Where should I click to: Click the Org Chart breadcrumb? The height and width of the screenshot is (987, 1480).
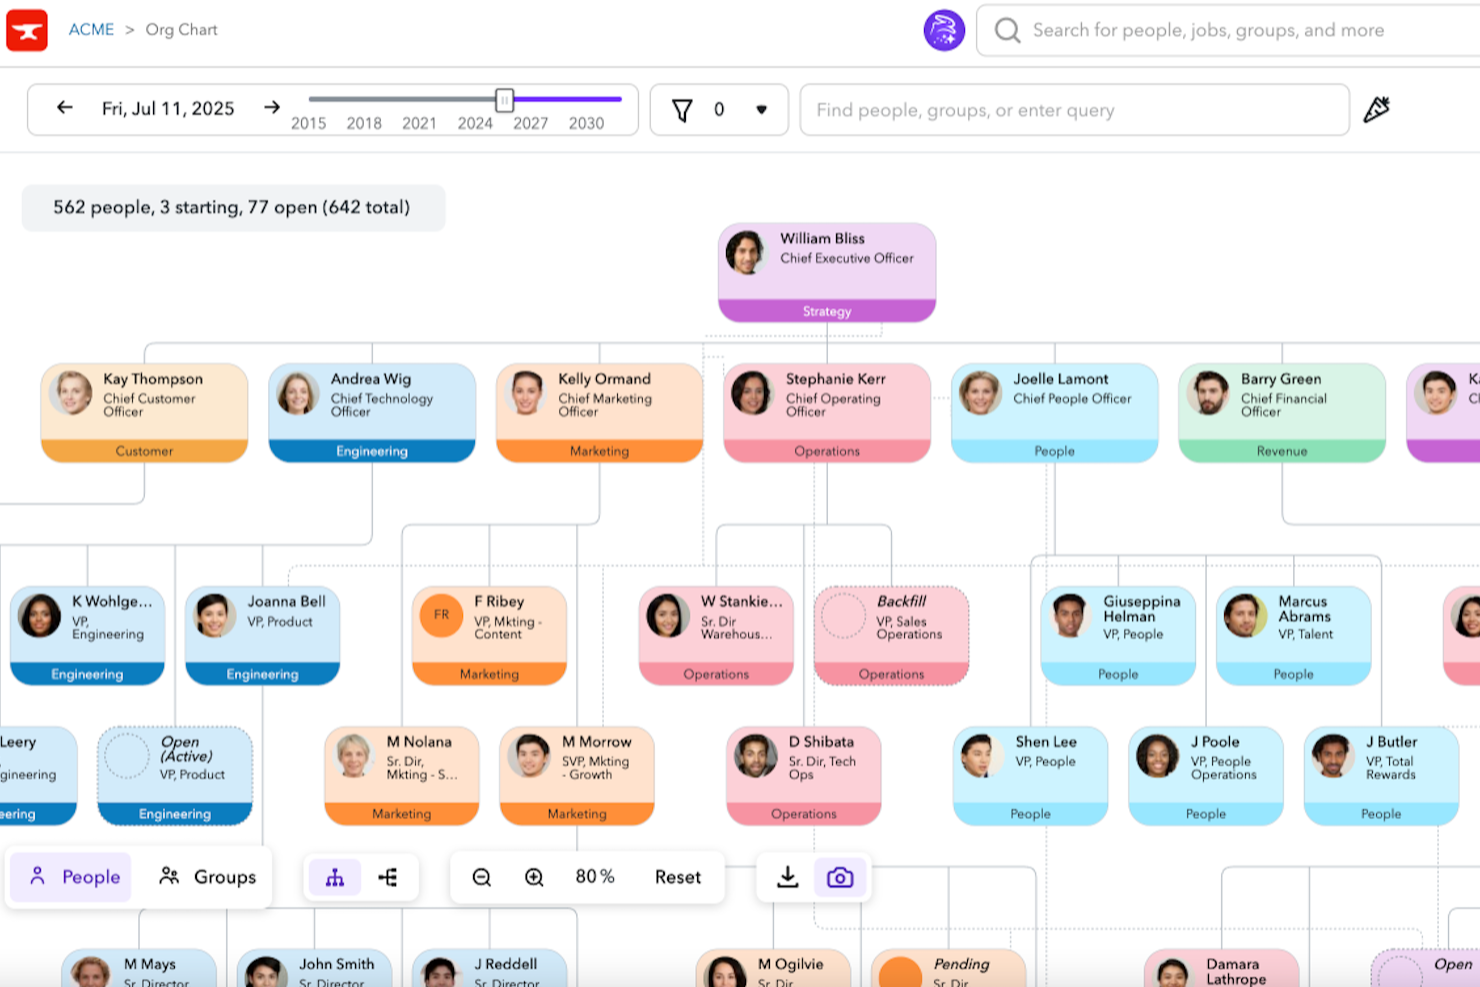coord(182,30)
